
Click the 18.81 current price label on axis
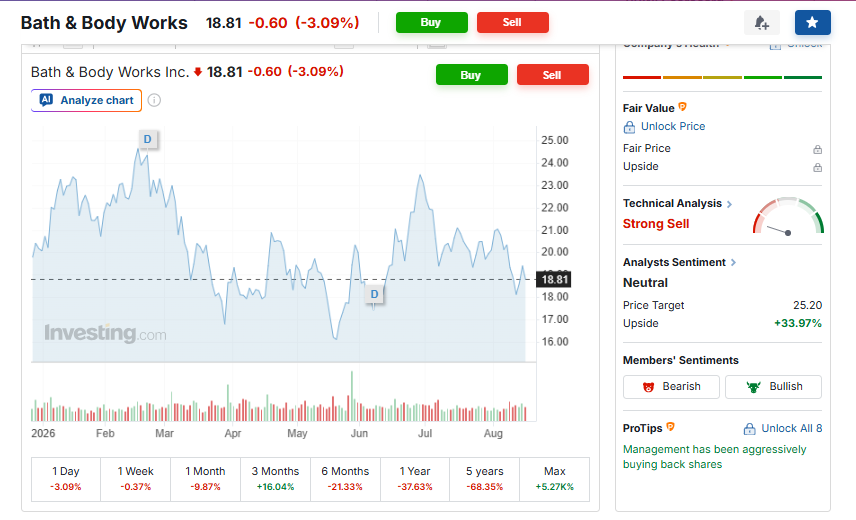(555, 280)
